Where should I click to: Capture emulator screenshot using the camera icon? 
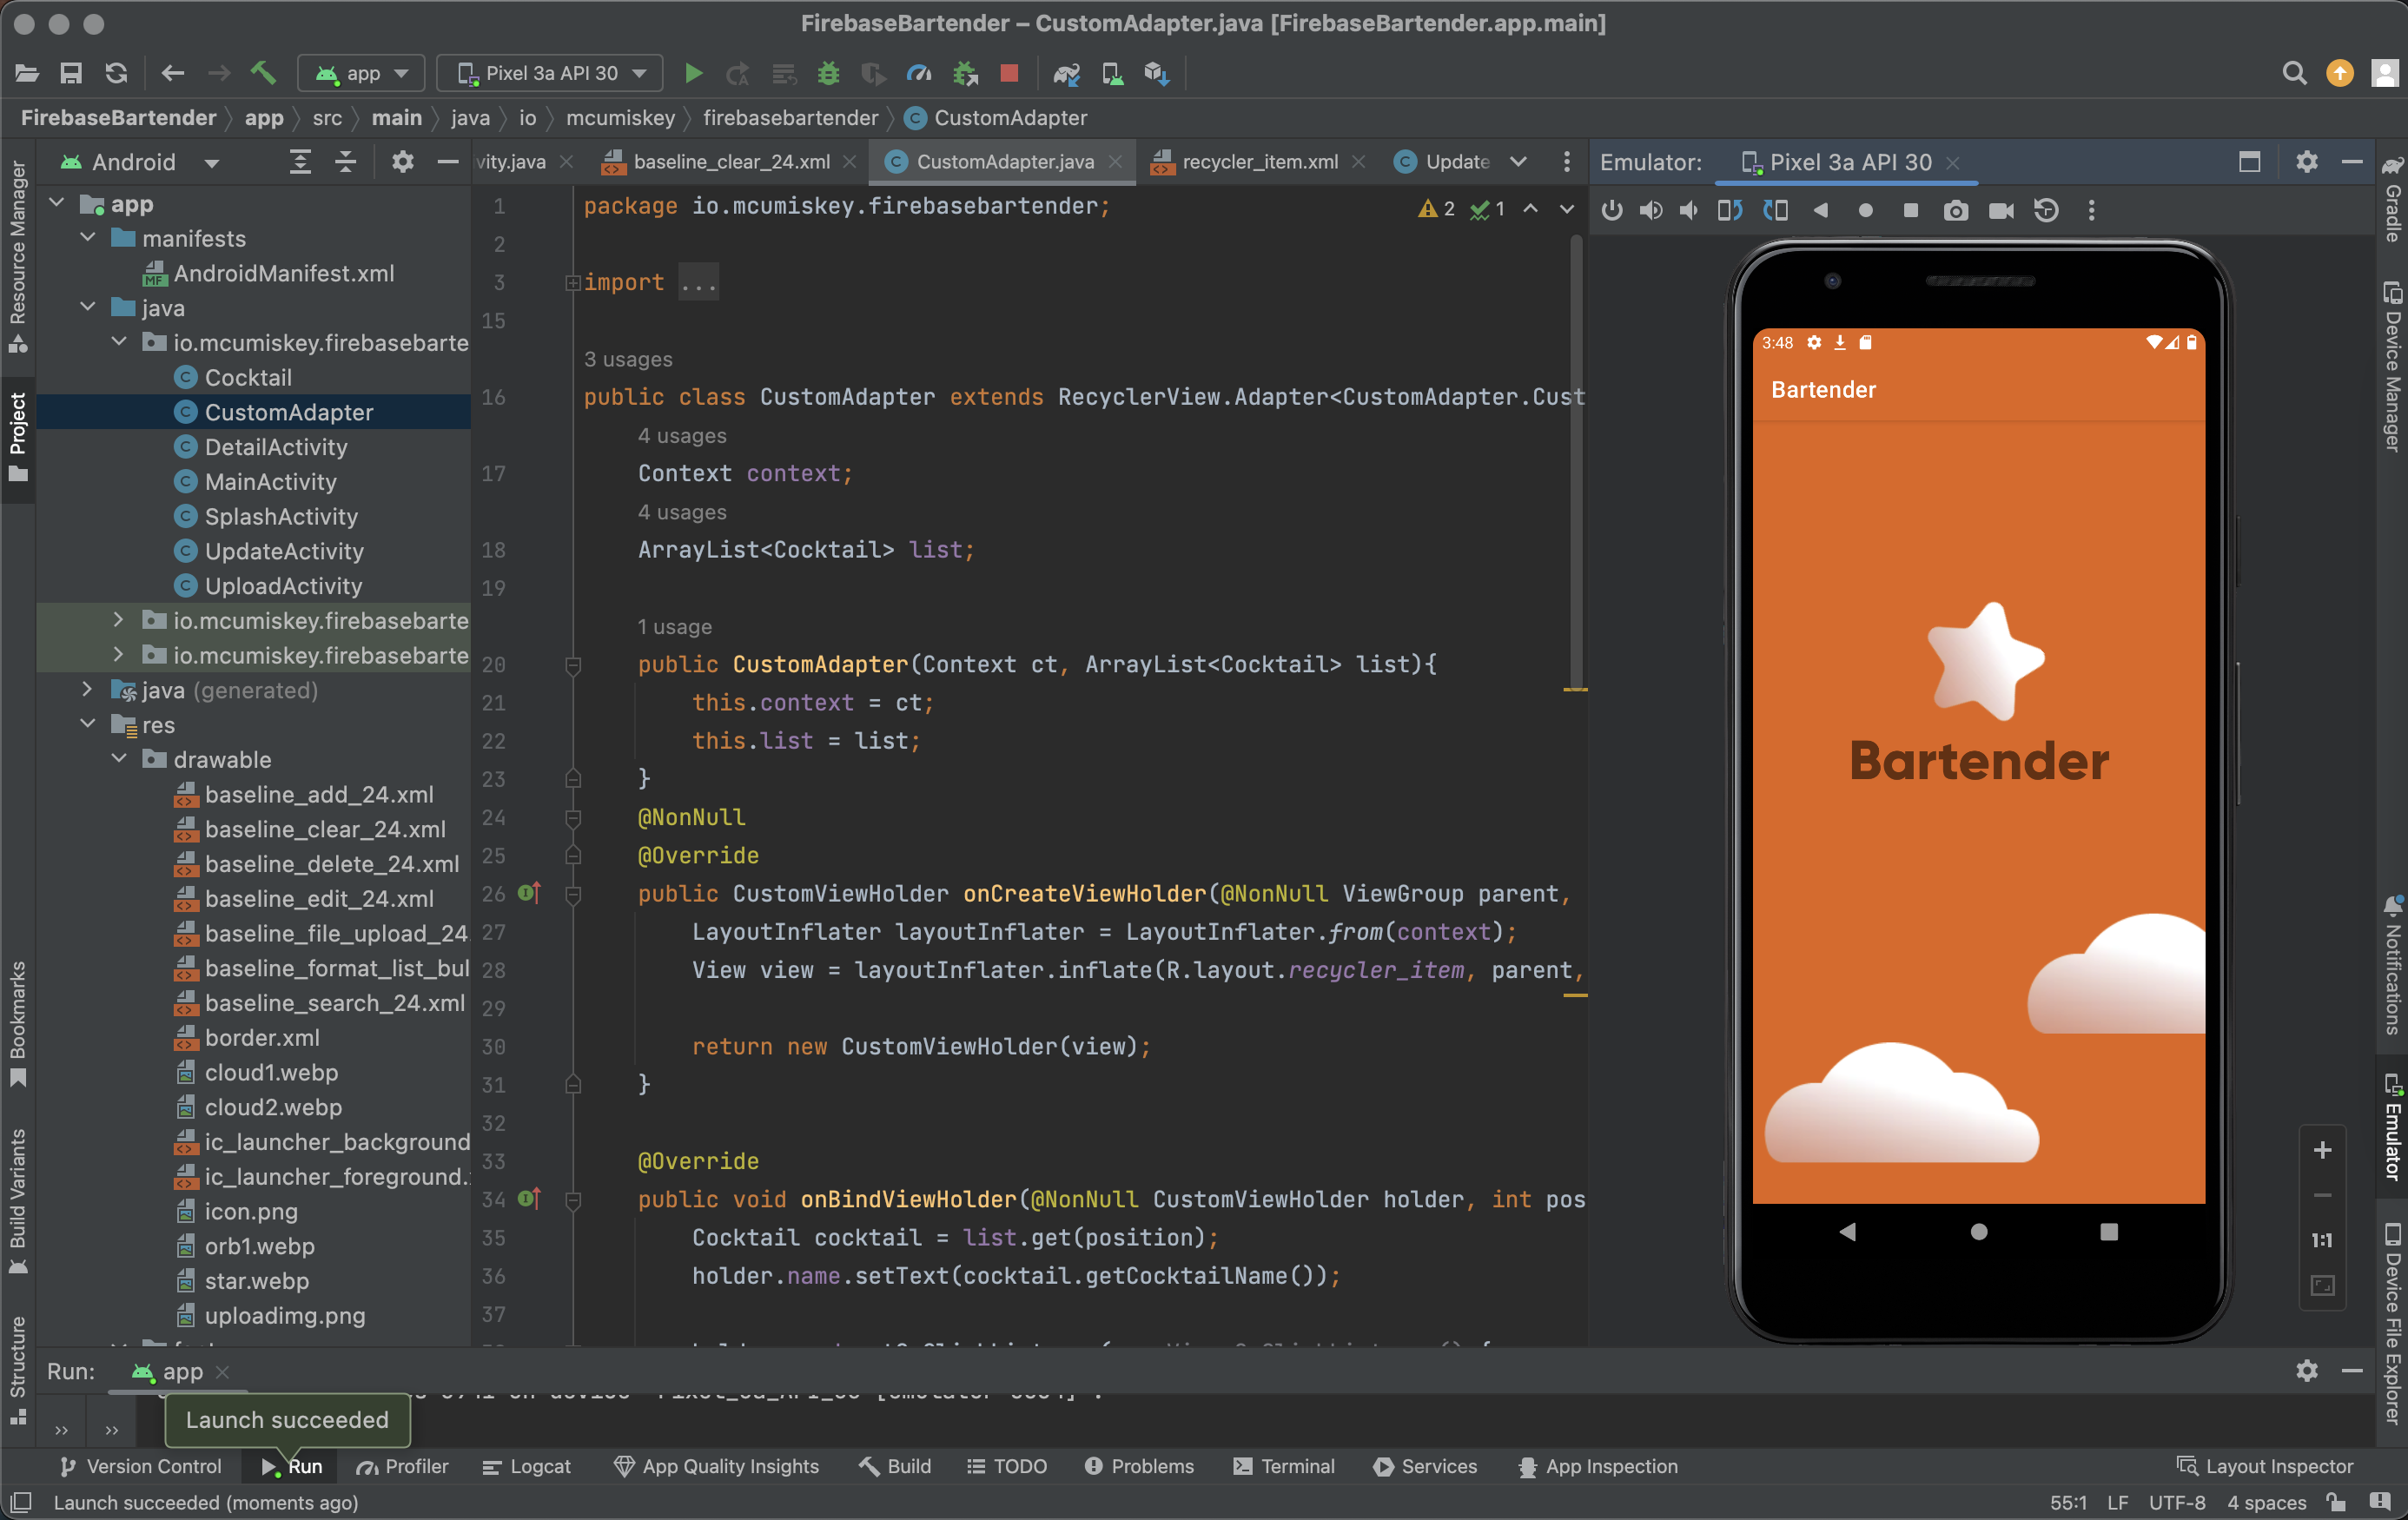click(x=1956, y=211)
